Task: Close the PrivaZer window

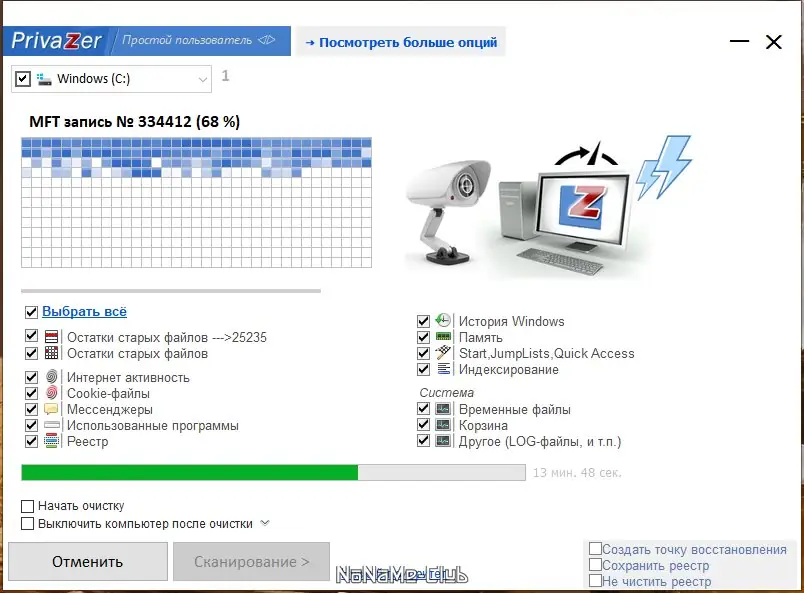Action: click(x=774, y=42)
